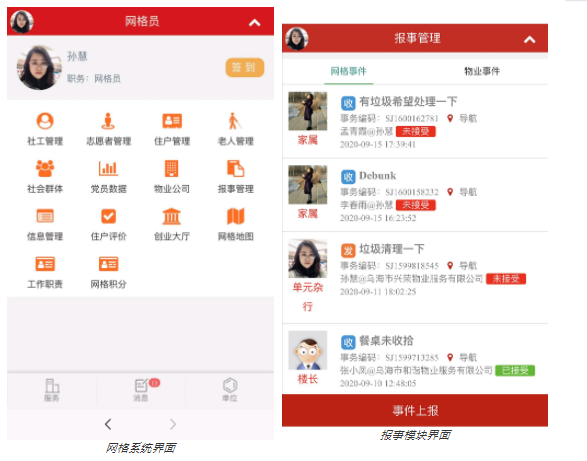Go back with the left arrow
Image resolution: width=587 pixels, height=461 pixels.
[x=108, y=424]
